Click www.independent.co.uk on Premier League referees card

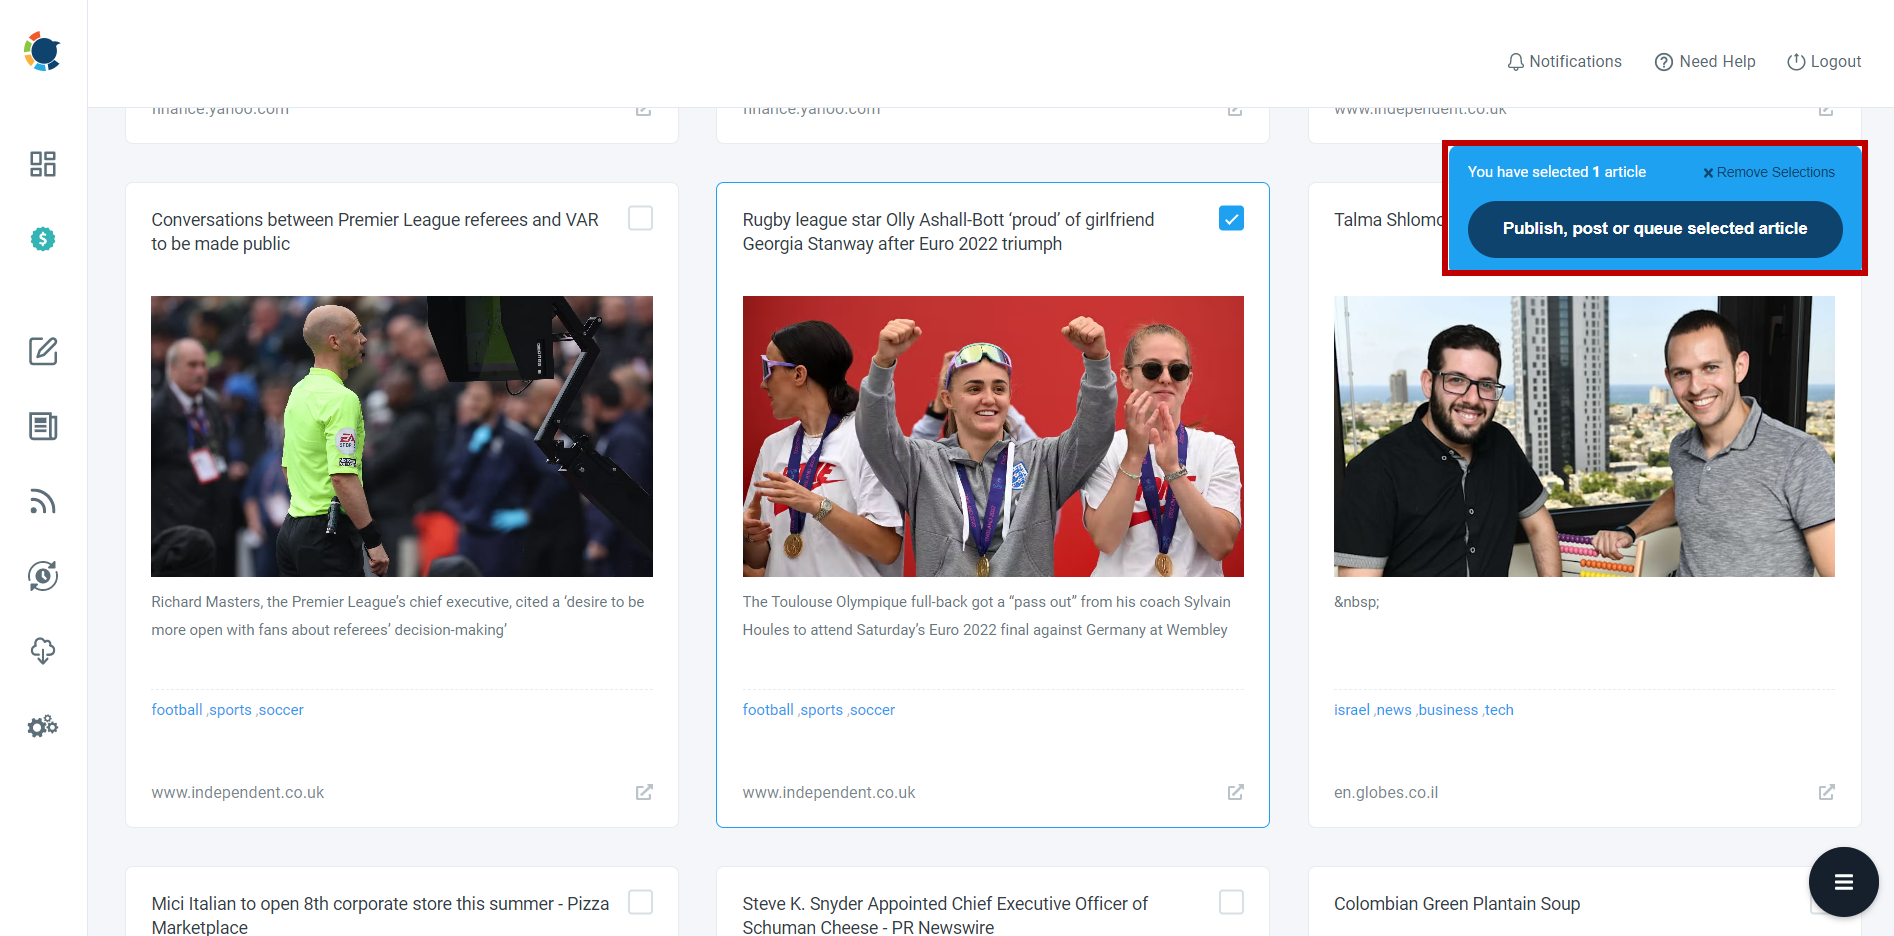click(238, 793)
